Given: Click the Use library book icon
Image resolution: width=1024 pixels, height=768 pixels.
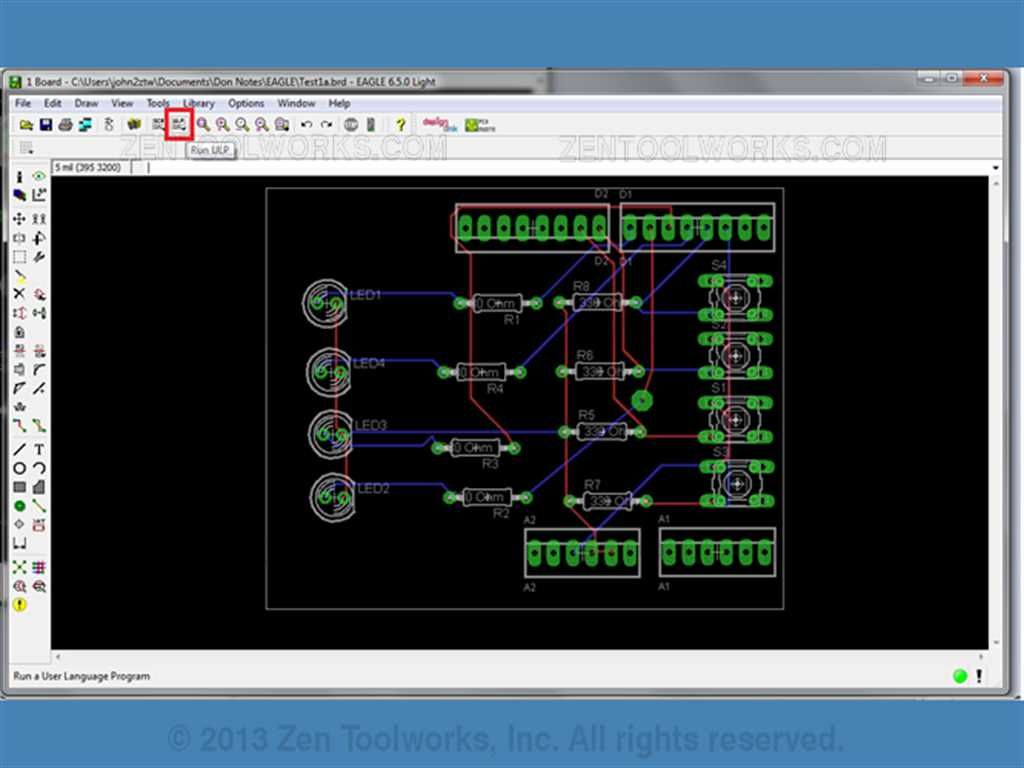Looking at the screenshot, I should 134,125.
